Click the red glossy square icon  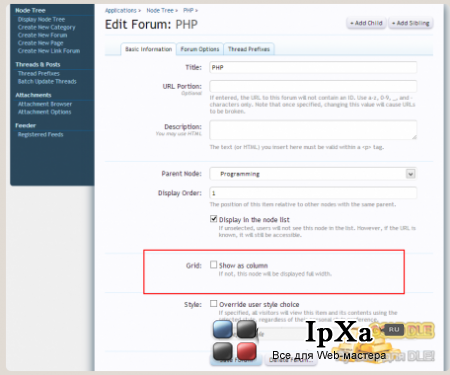pos(247,352)
